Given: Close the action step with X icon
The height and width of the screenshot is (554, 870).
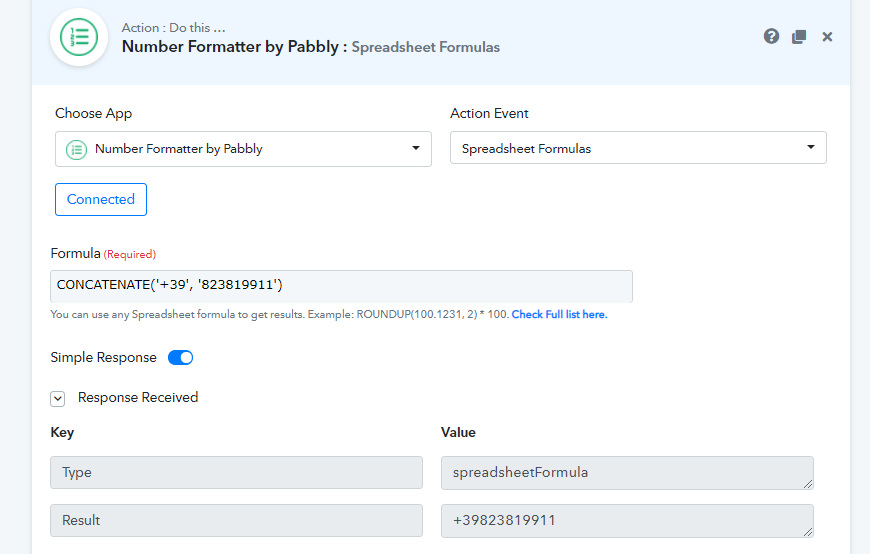Looking at the screenshot, I should point(827,36).
